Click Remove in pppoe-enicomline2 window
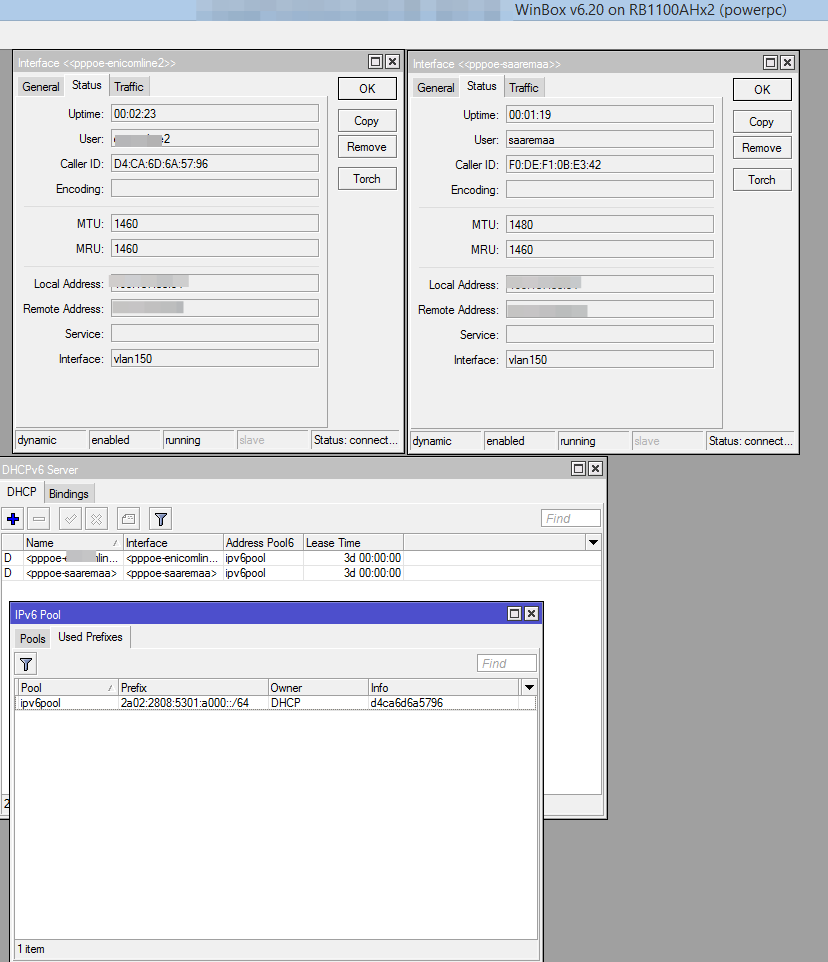The width and height of the screenshot is (828, 962). coord(367,147)
